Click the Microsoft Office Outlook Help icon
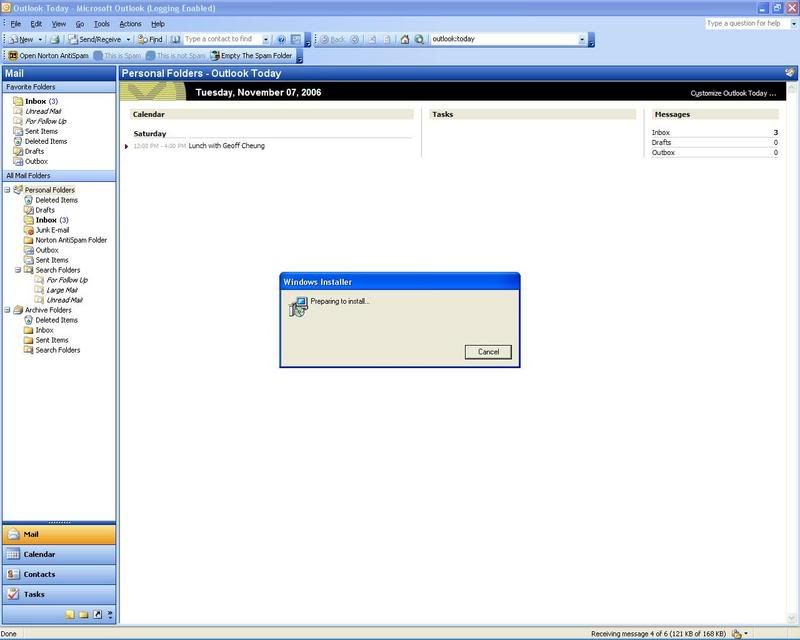The image size is (800, 640). pos(281,39)
